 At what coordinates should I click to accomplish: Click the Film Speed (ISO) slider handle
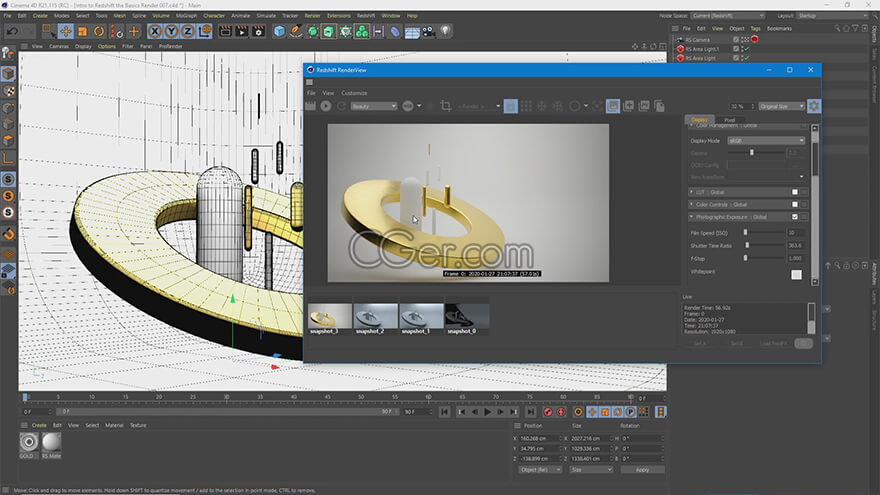coord(745,232)
